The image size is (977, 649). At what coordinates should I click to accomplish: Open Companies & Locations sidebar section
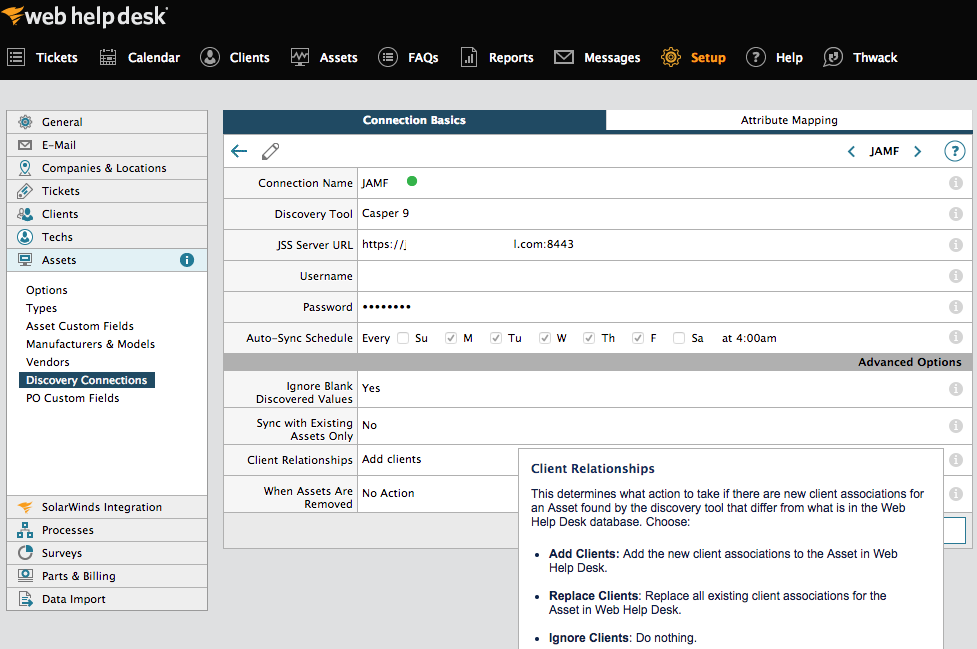click(x=107, y=168)
